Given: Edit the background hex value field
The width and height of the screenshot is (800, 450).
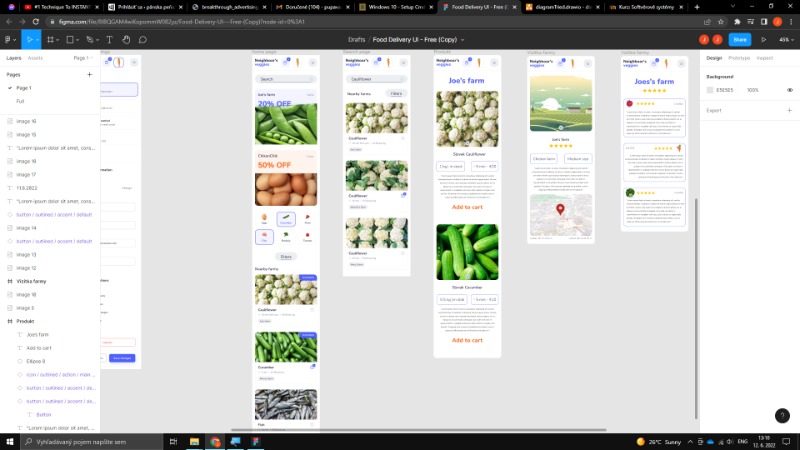Looking at the screenshot, I should coord(724,90).
